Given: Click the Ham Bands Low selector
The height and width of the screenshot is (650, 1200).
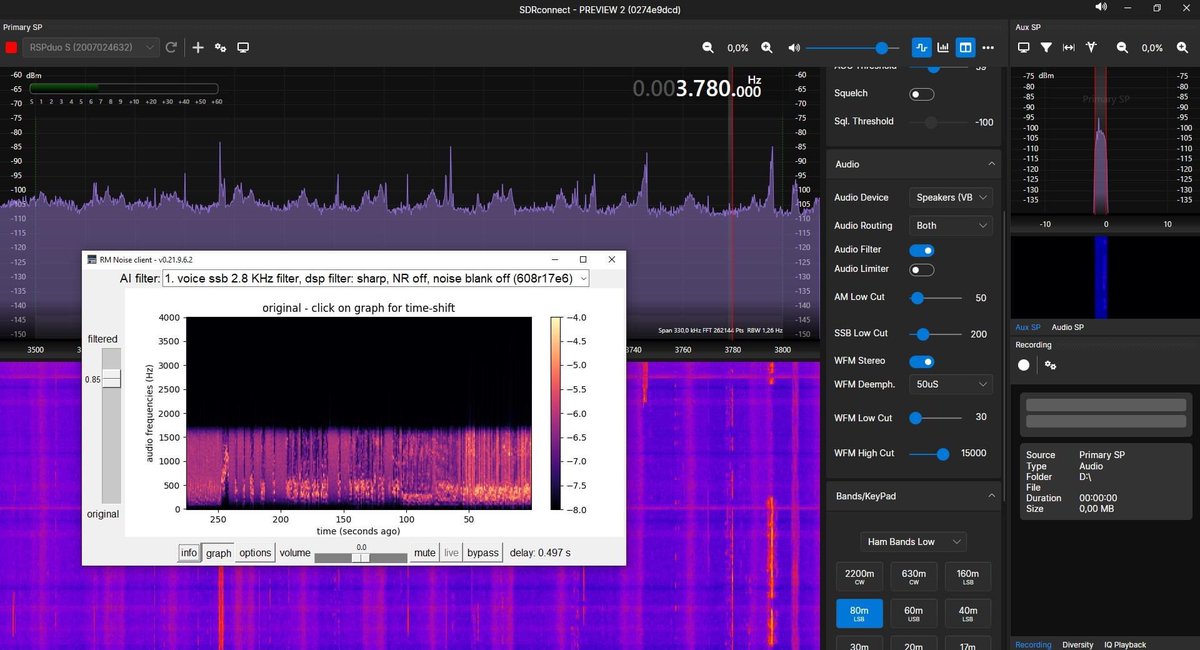Looking at the screenshot, I should pos(912,541).
